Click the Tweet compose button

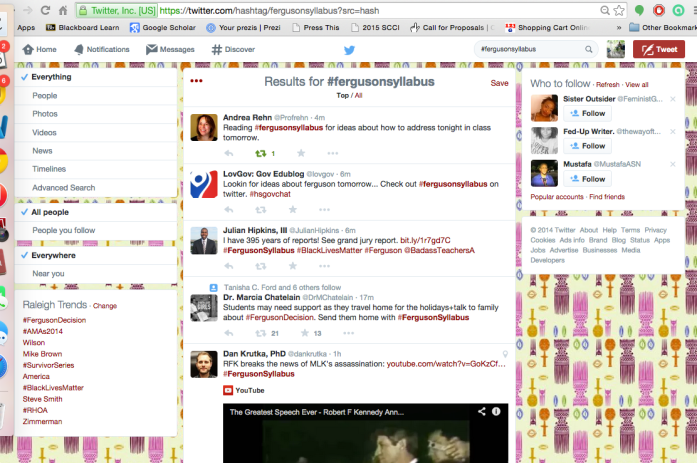coord(659,49)
